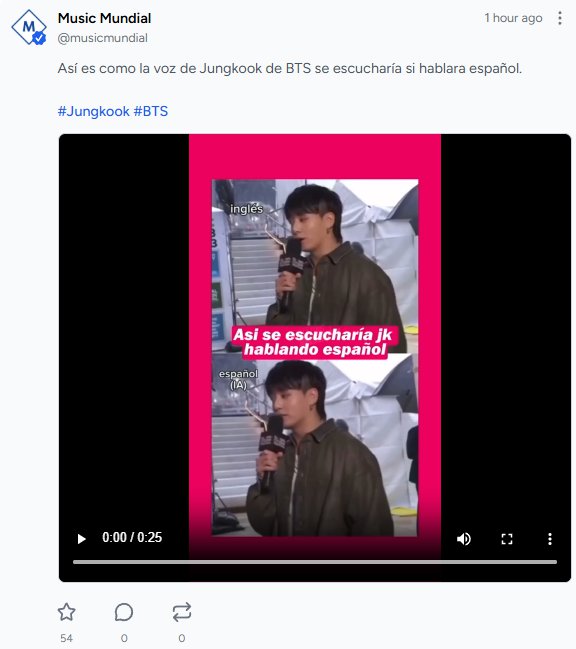Click the blue verified checkmark badge
Viewport: 576px width, 649px height.
39,38
